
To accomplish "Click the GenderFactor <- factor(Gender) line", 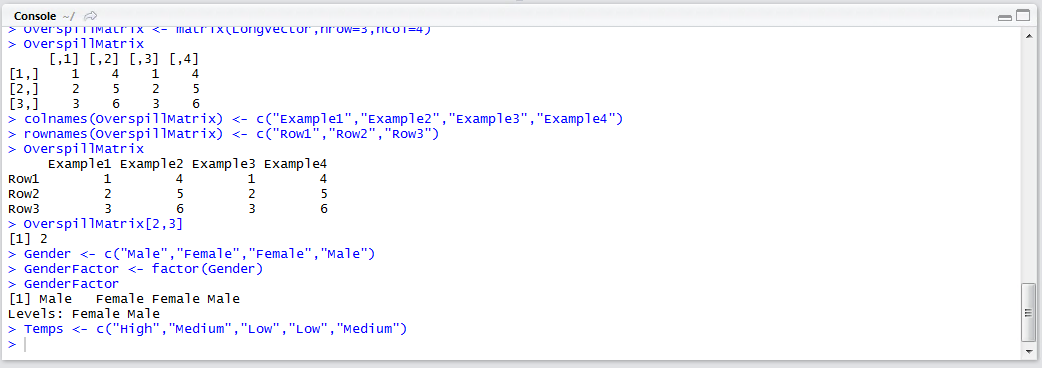I will pyautogui.click(x=136, y=269).
